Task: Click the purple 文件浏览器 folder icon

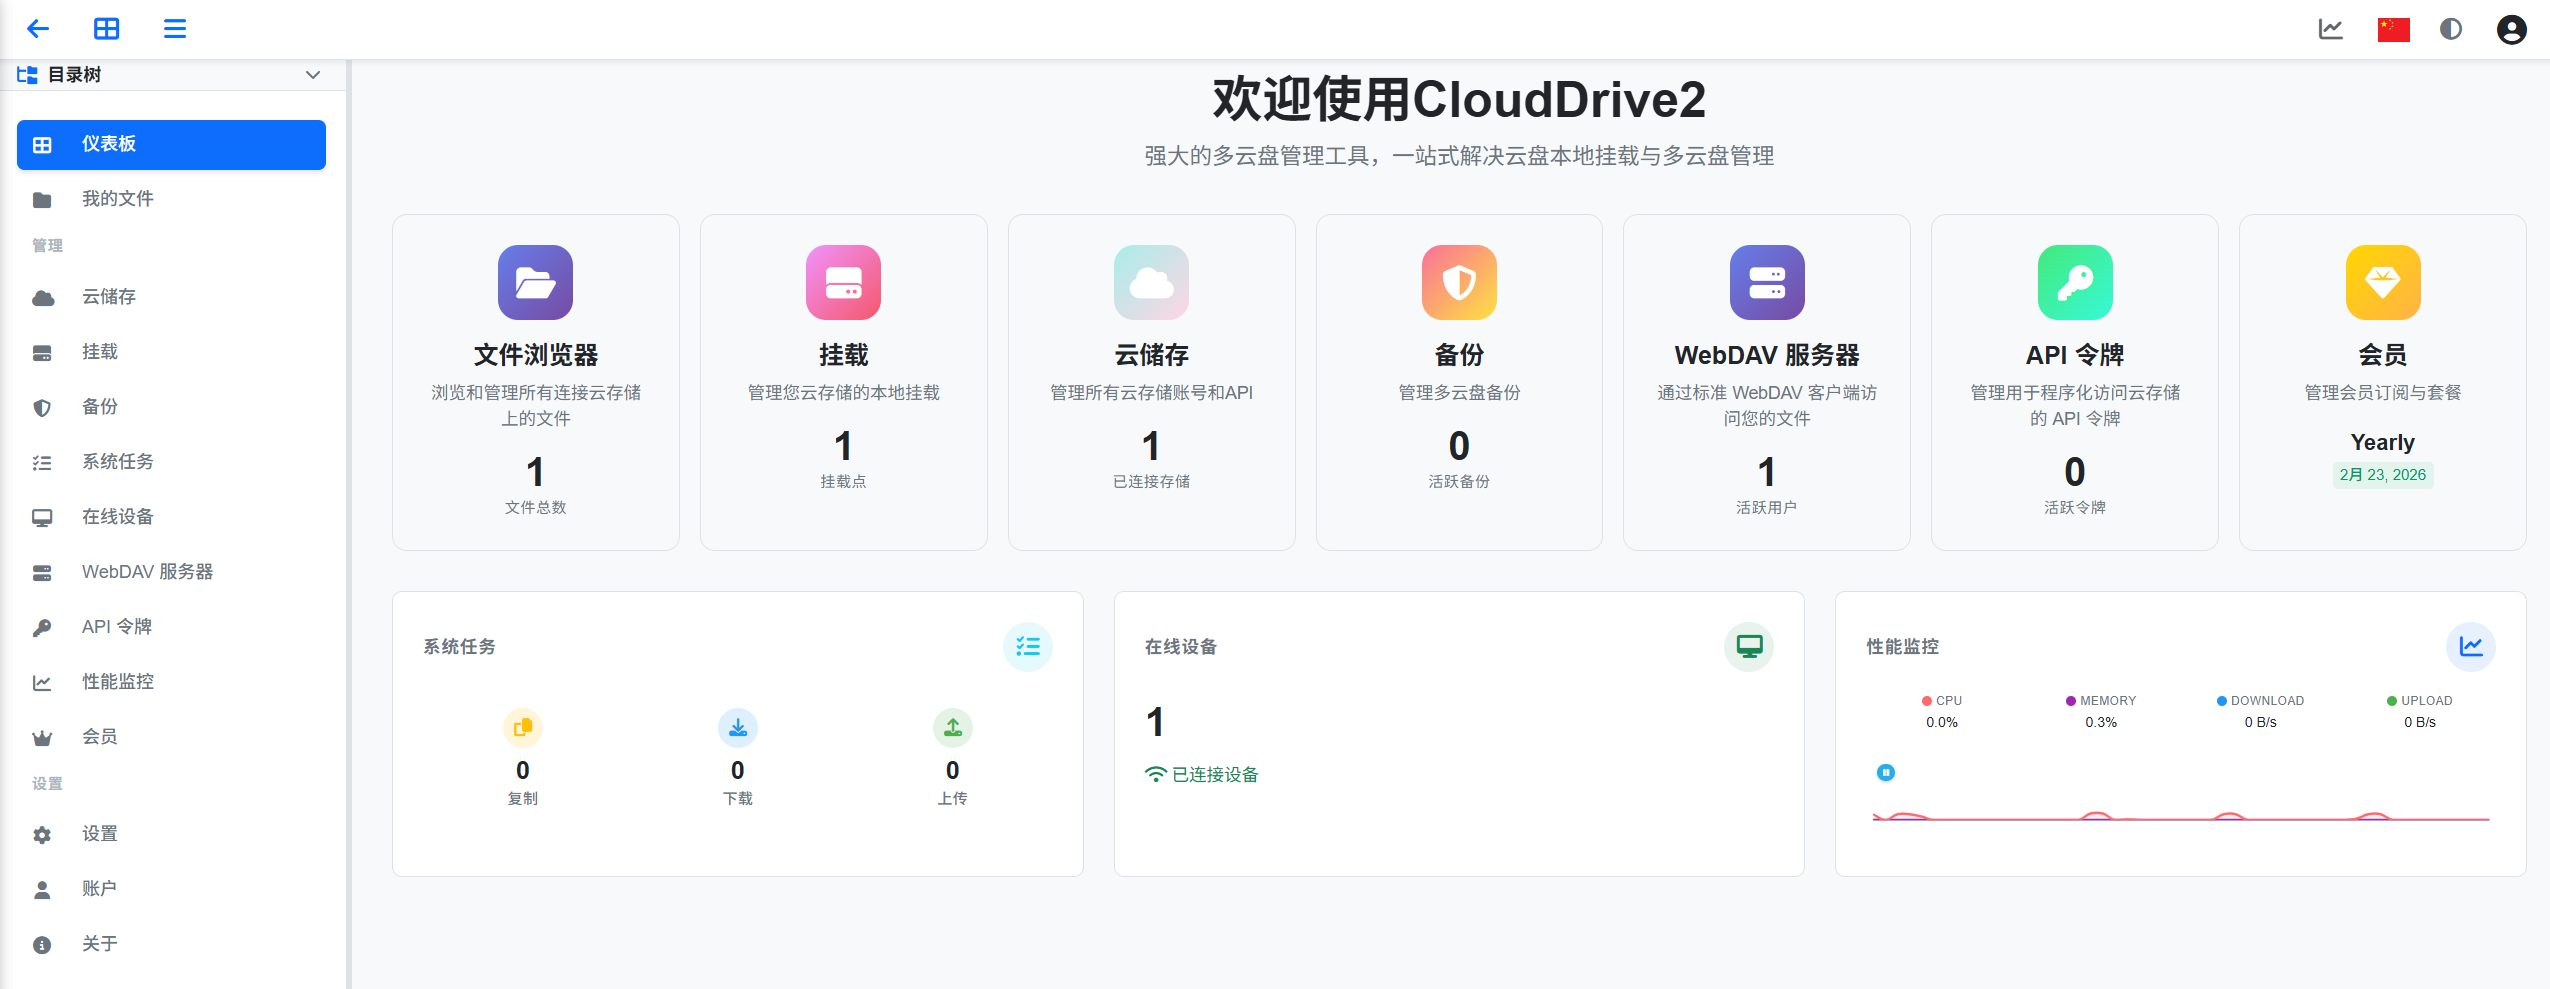Action: 535,283
